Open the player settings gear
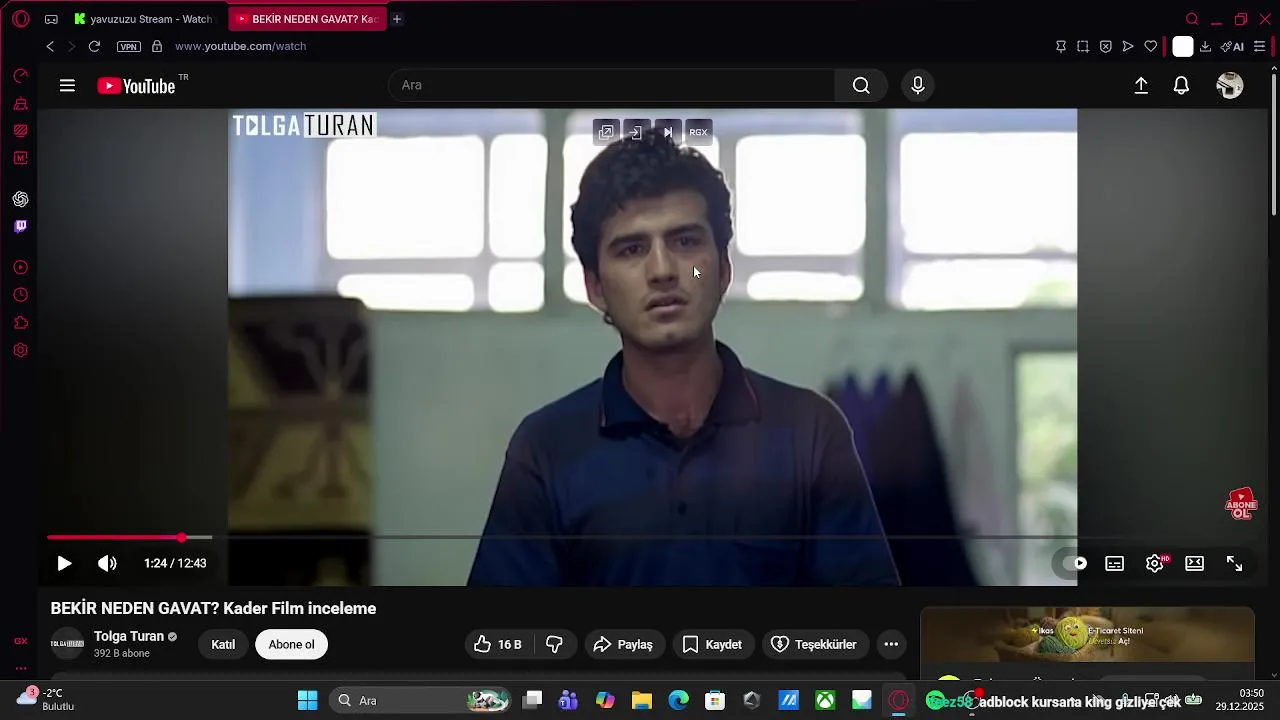Viewport: 1280px width, 720px height. (x=1155, y=564)
